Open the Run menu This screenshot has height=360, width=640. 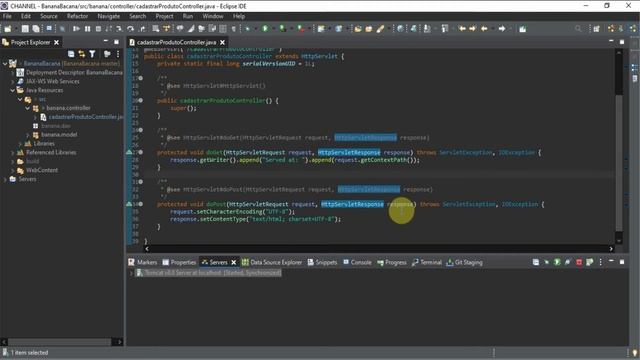(188, 16)
